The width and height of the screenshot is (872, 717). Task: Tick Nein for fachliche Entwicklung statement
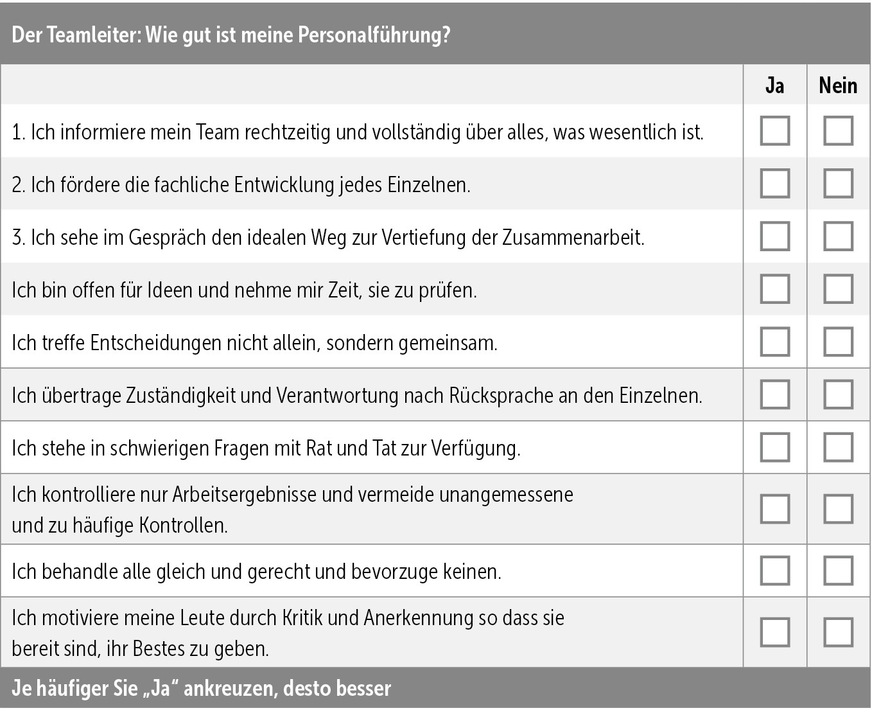(x=838, y=184)
